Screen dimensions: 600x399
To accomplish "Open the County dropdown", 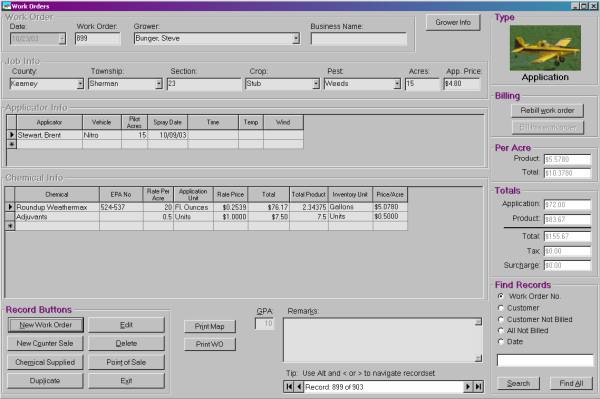I will (80, 83).
